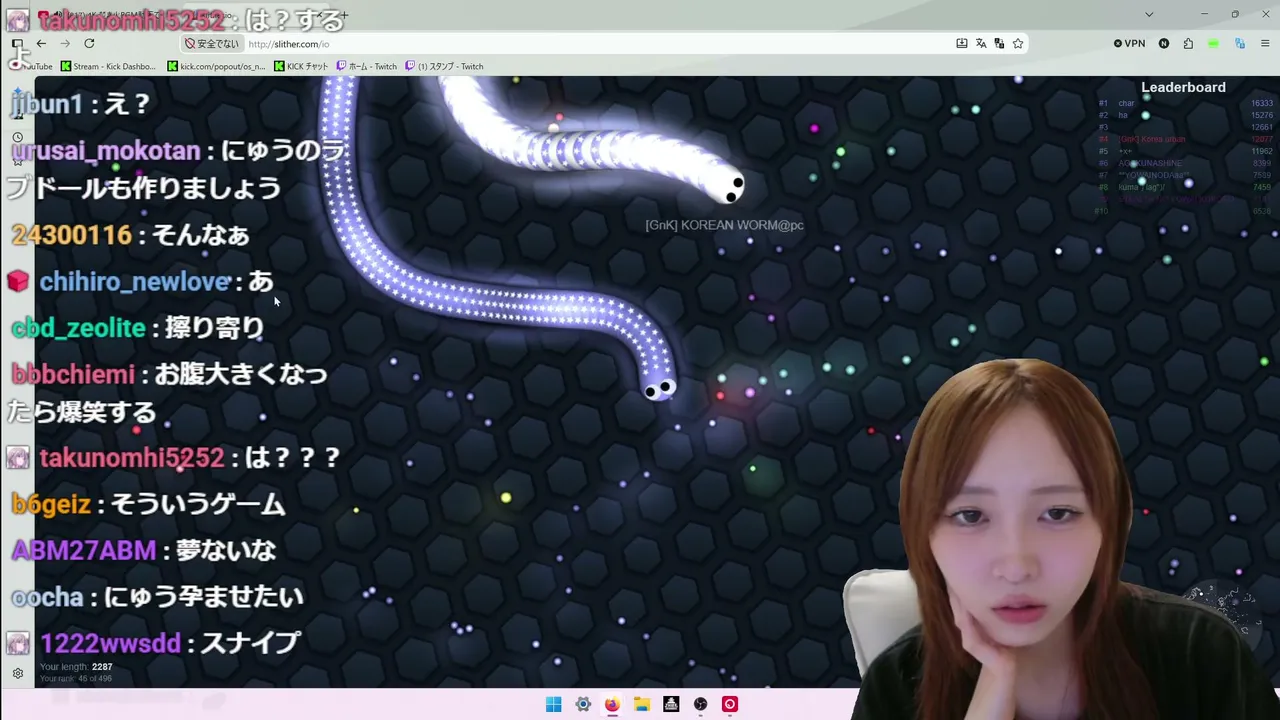
Task: Expand the list-all-tabs chevron
Action: click(1149, 14)
